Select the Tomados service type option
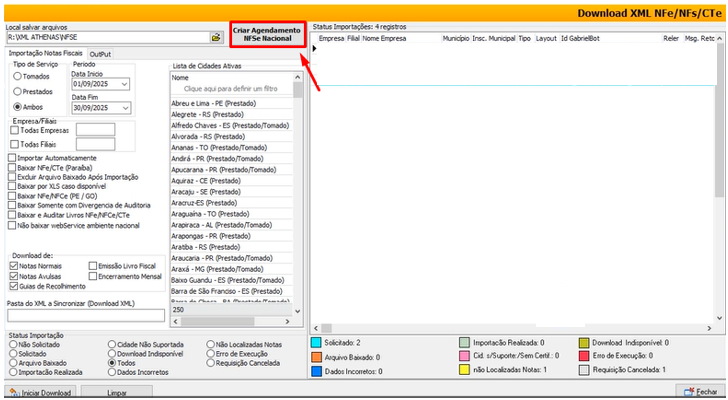The height and width of the screenshot is (400, 728). click(18, 76)
